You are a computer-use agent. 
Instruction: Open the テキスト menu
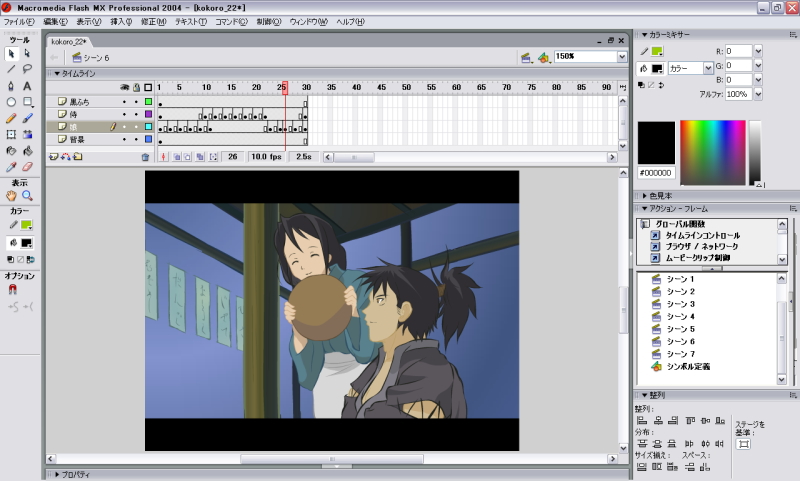coord(191,22)
